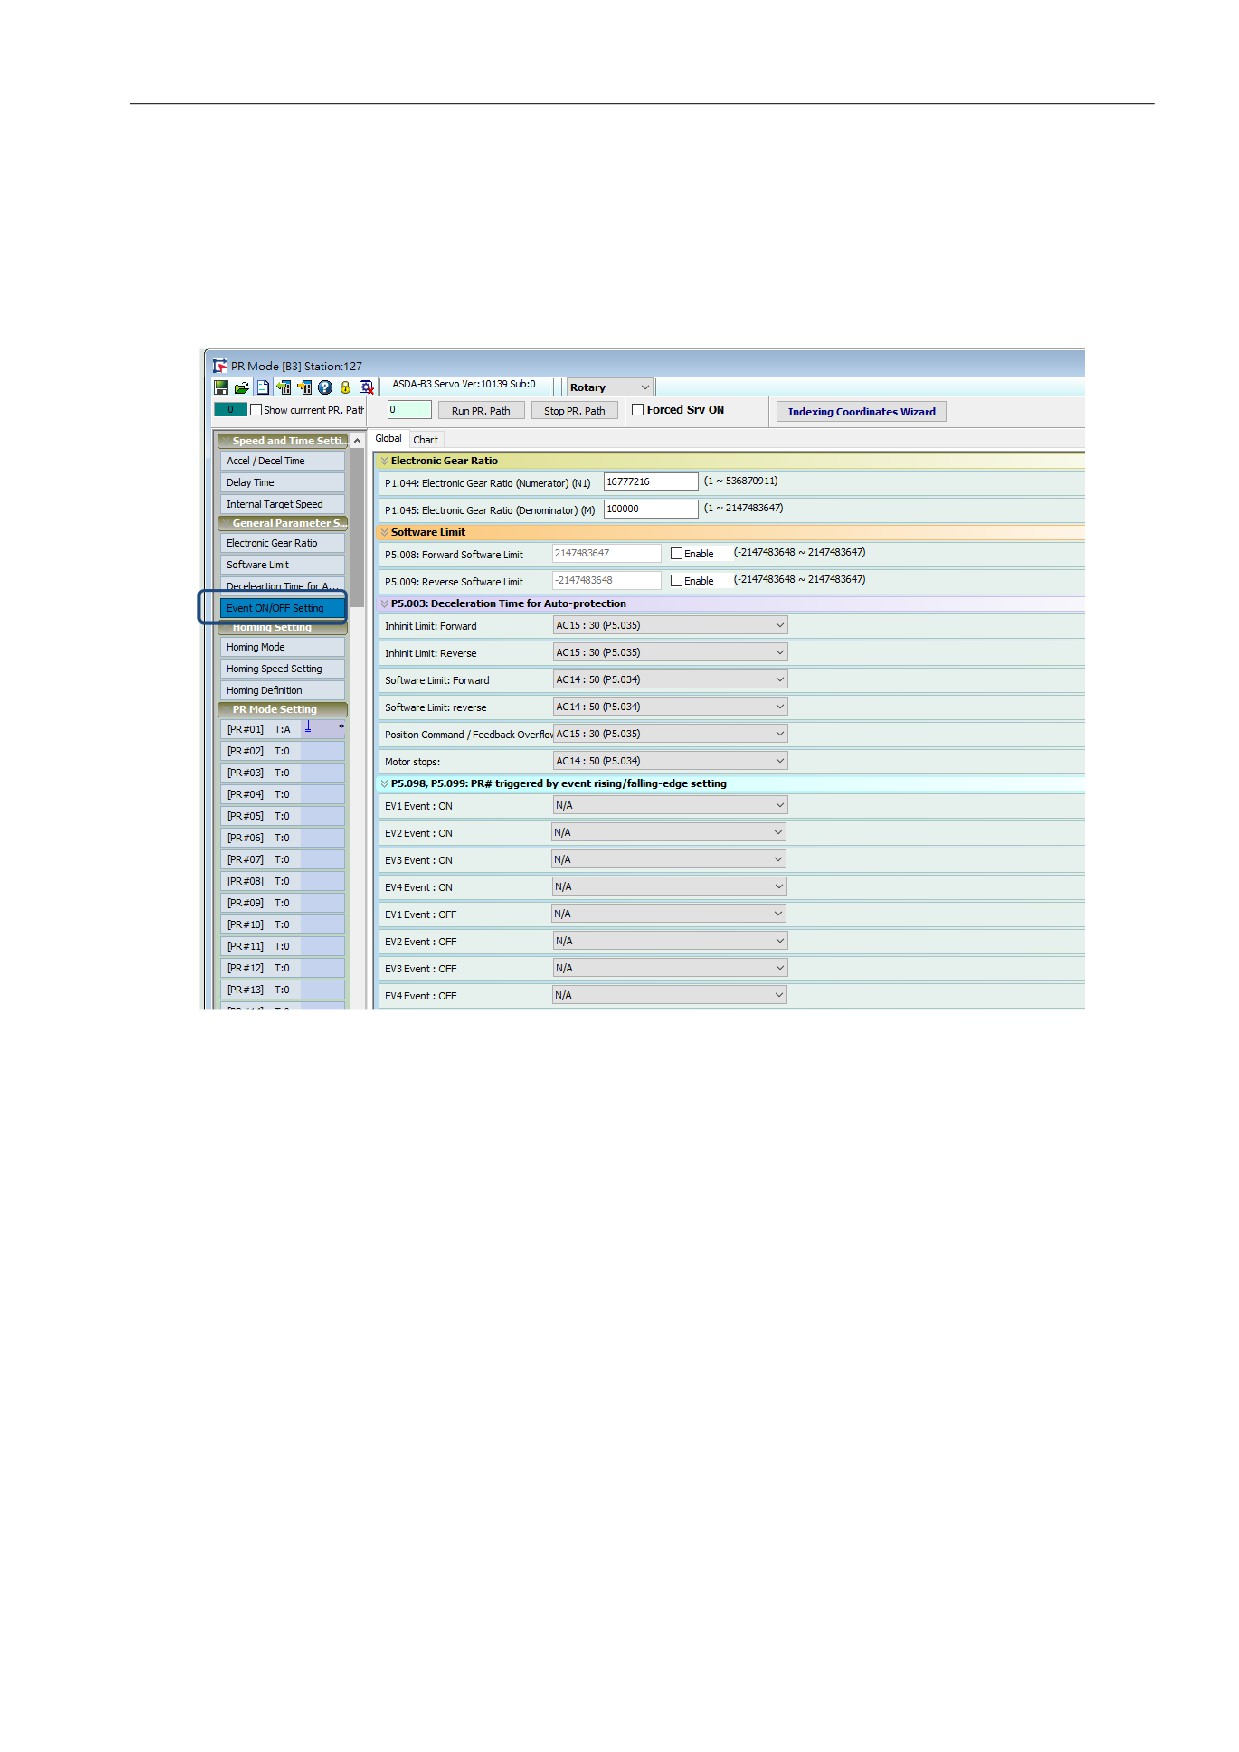The width and height of the screenshot is (1239, 1752).
Task: Select the [PR#09] path row
Action: point(282,903)
